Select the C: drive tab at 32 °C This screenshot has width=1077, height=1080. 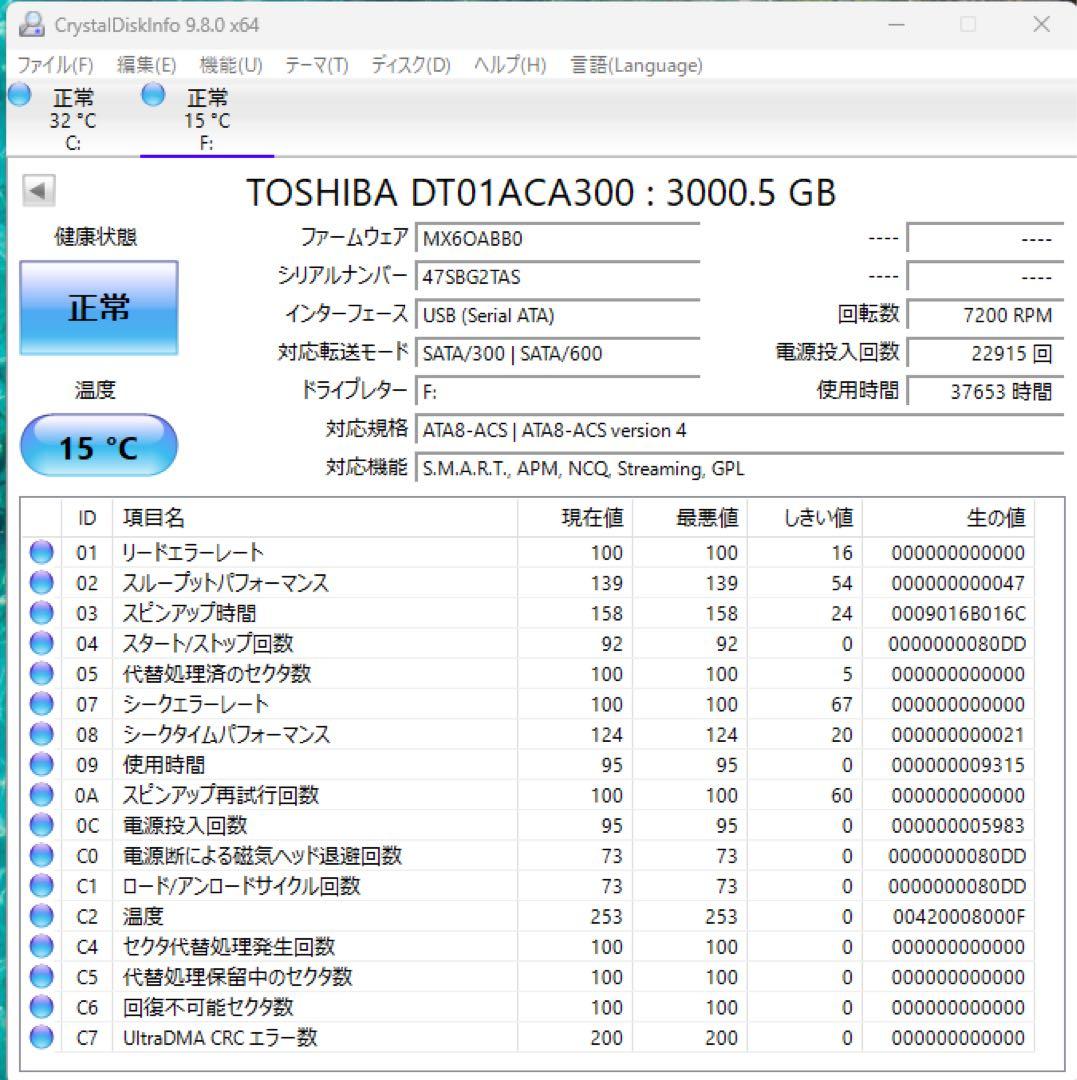[x=73, y=118]
